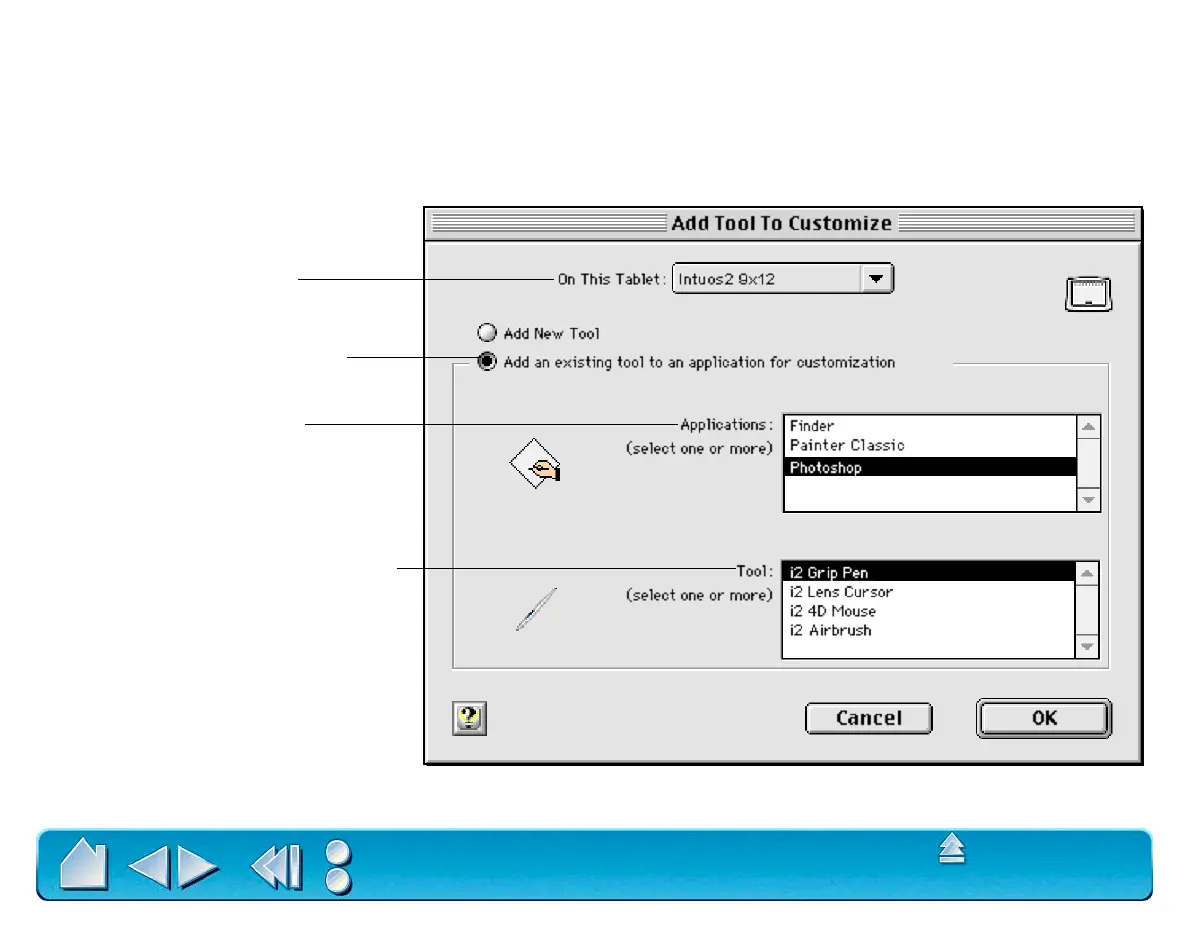Confirm with the OK button
Image resolution: width=1188 pixels, height=938 pixels.
point(1043,718)
